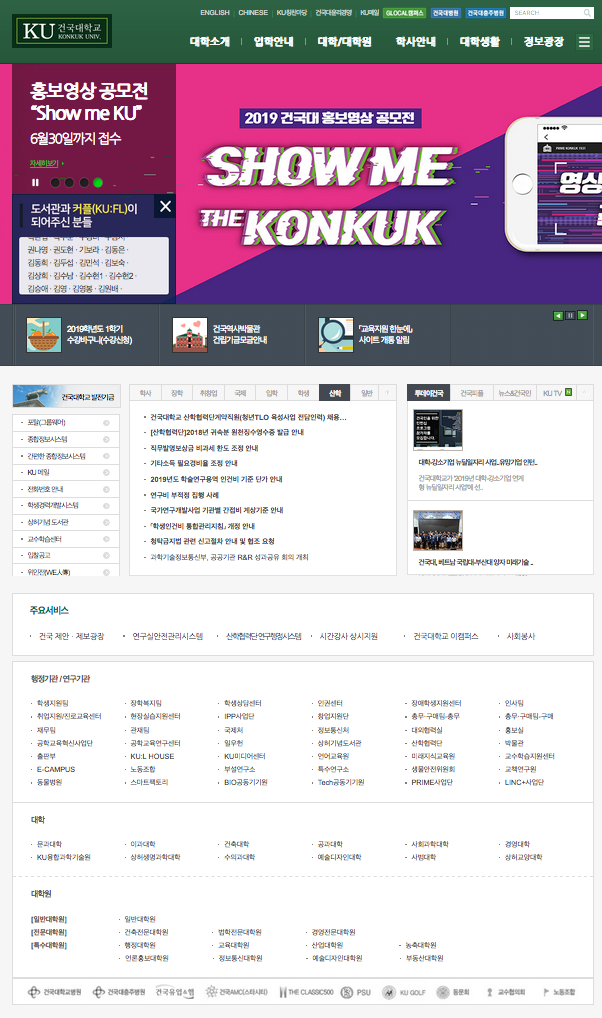Screen dimensions: 602x1018
Task: Click the GLOCAL캠퍼스 green button
Action: (405, 13)
